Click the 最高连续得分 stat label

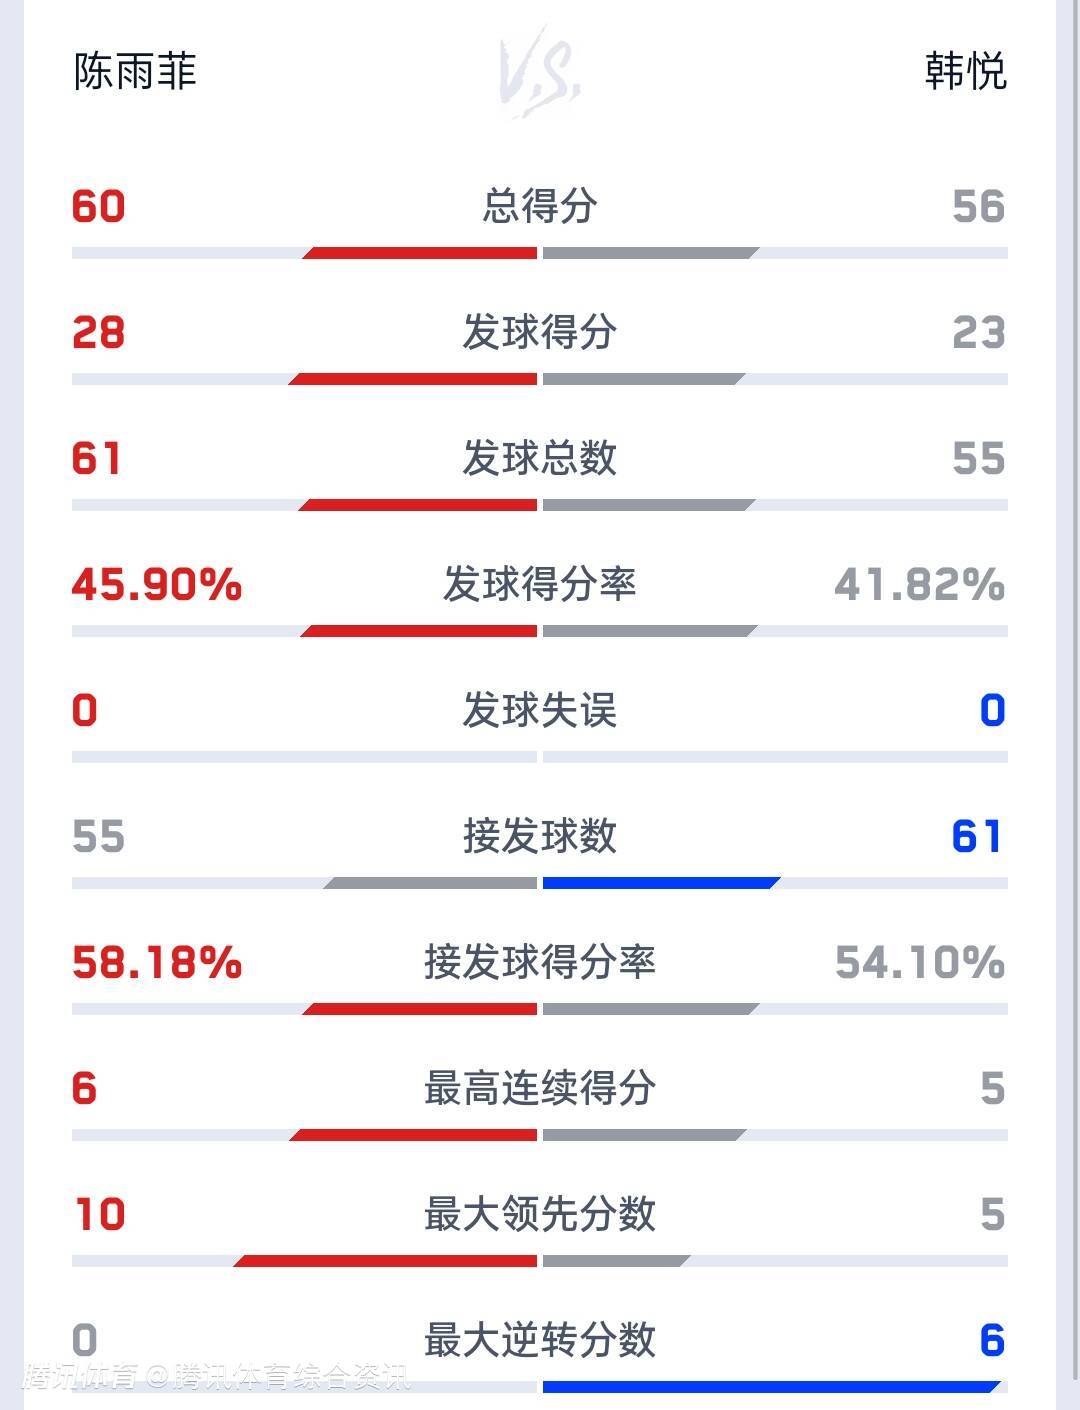(540, 1088)
